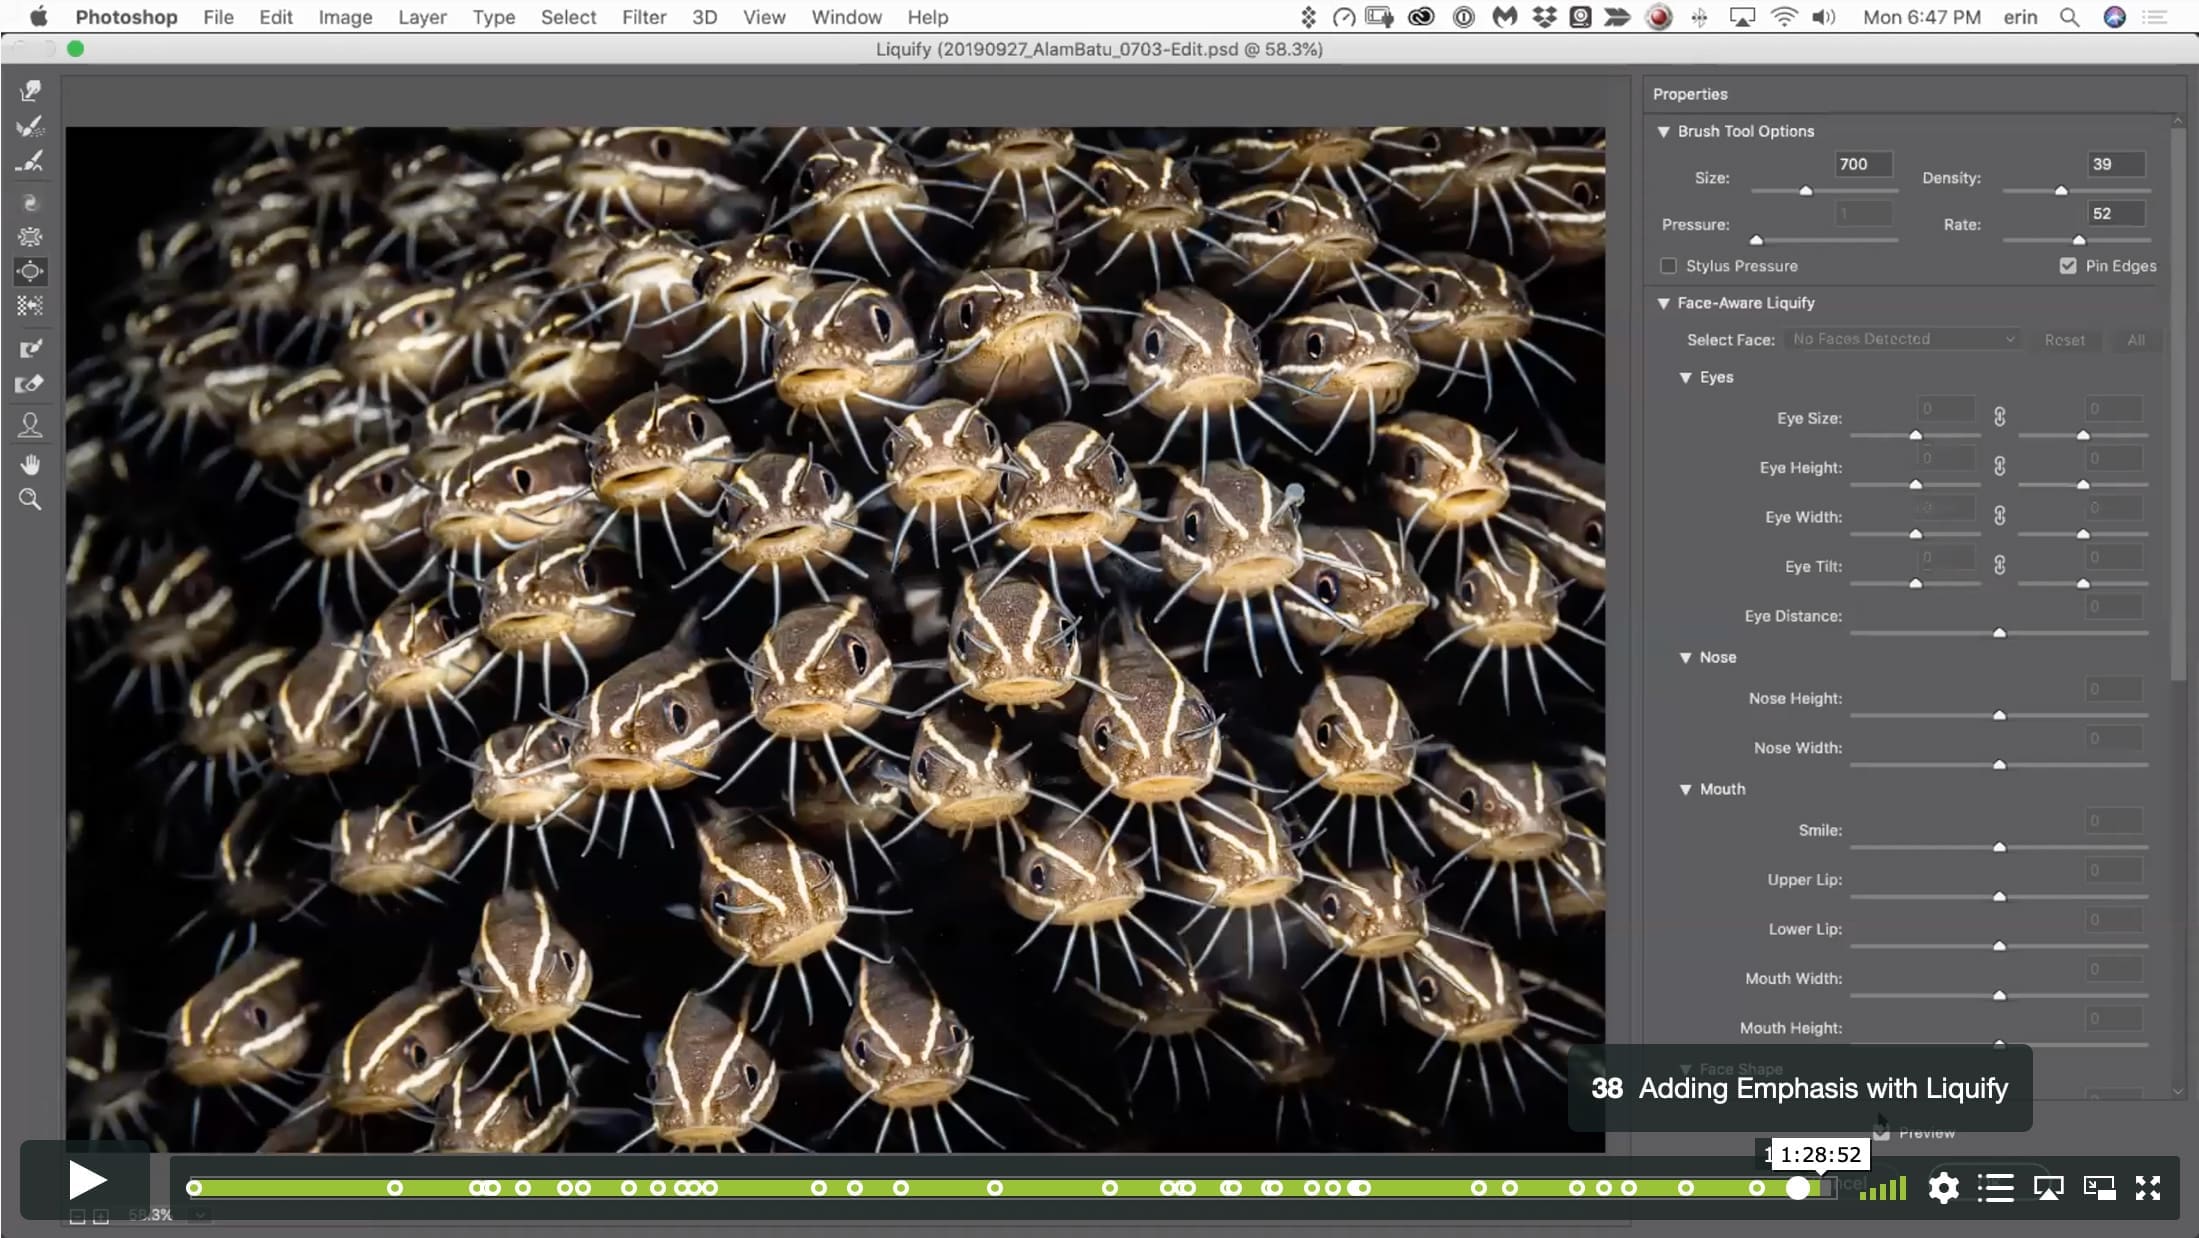Toggle the Eye Size link icon
This screenshot has width=2199, height=1238.
point(1999,417)
